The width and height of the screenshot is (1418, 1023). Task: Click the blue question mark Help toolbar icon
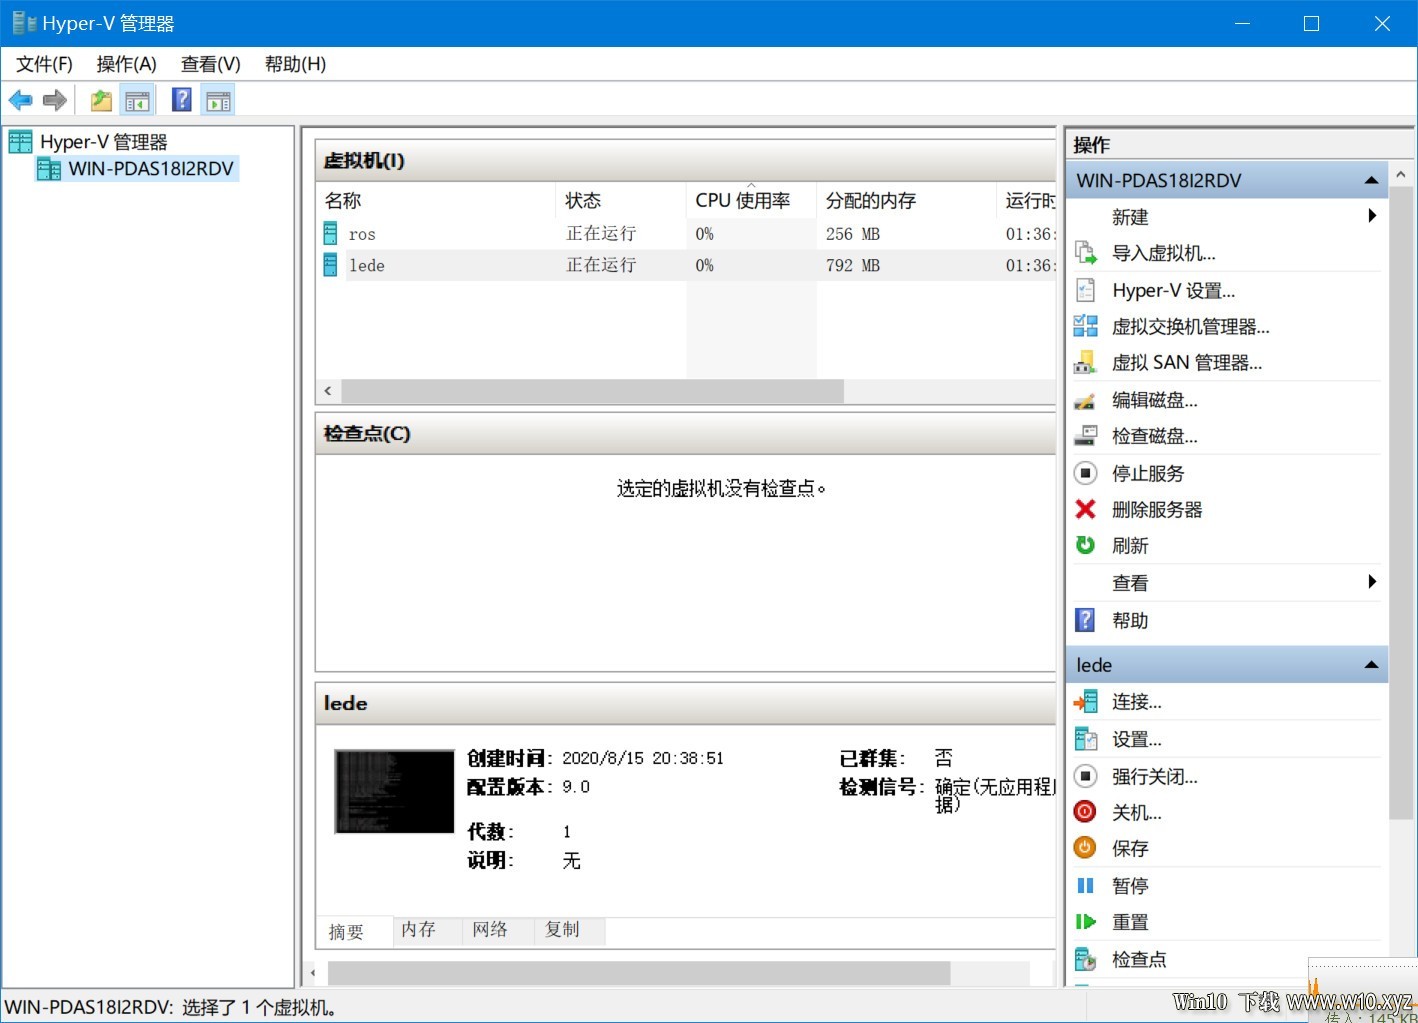182,100
